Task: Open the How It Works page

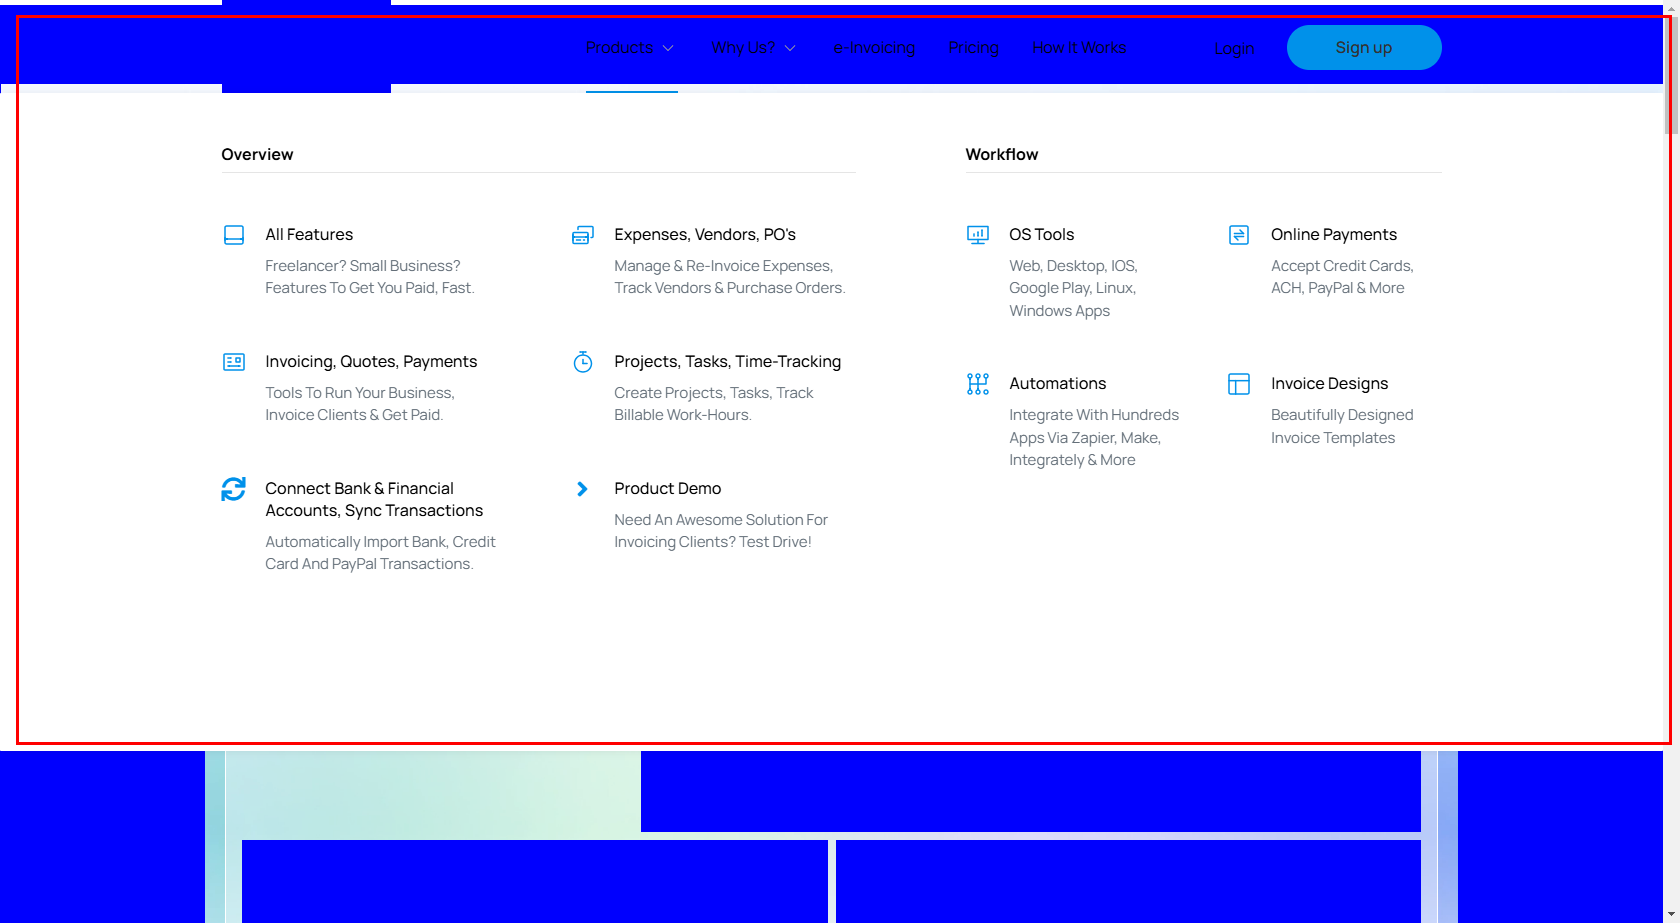Action: [1079, 48]
